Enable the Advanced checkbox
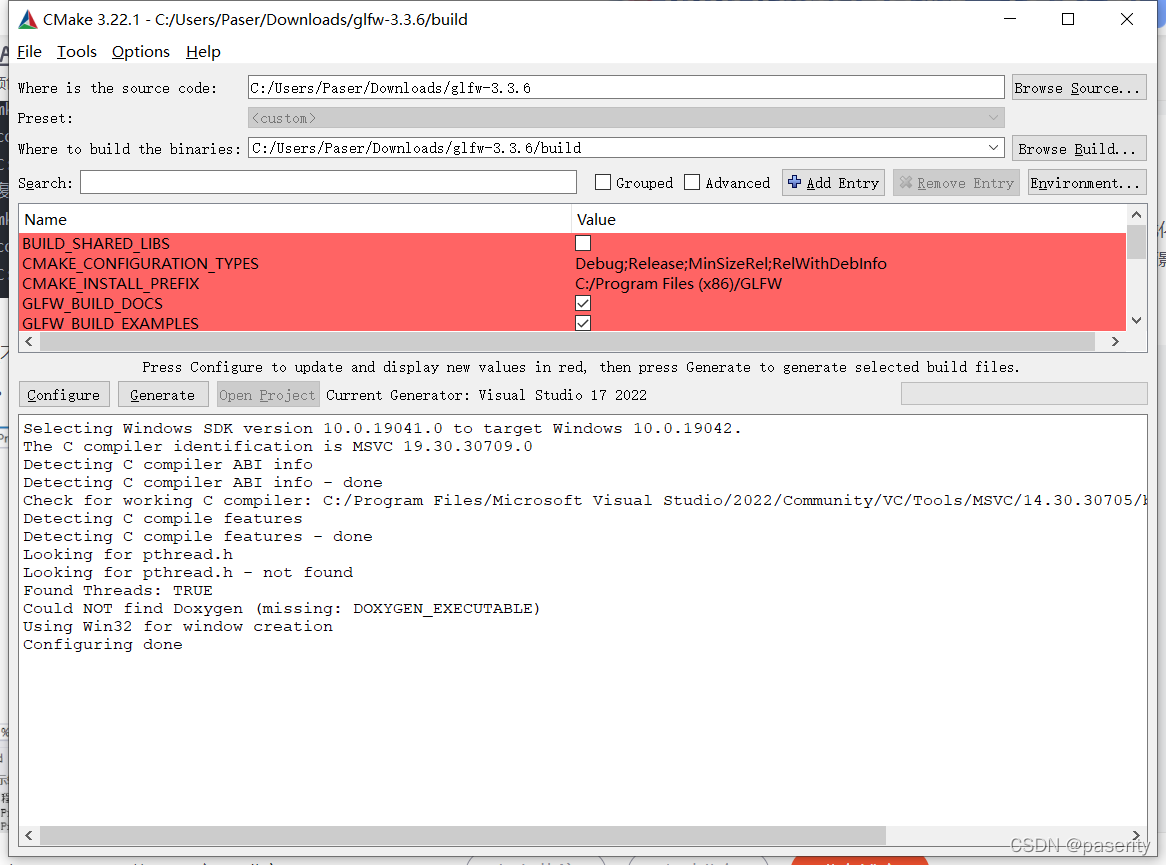Image resolution: width=1166 pixels, height=865 pixels. [x=692, y=183]
